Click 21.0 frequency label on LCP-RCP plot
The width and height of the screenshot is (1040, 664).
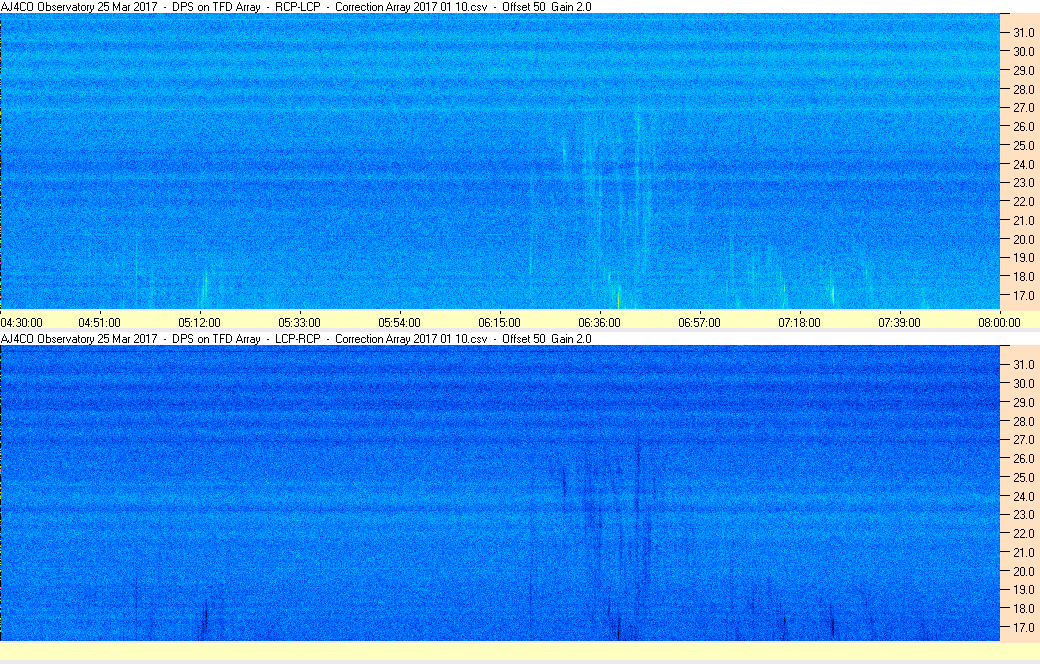click(x=1023, y=553)
